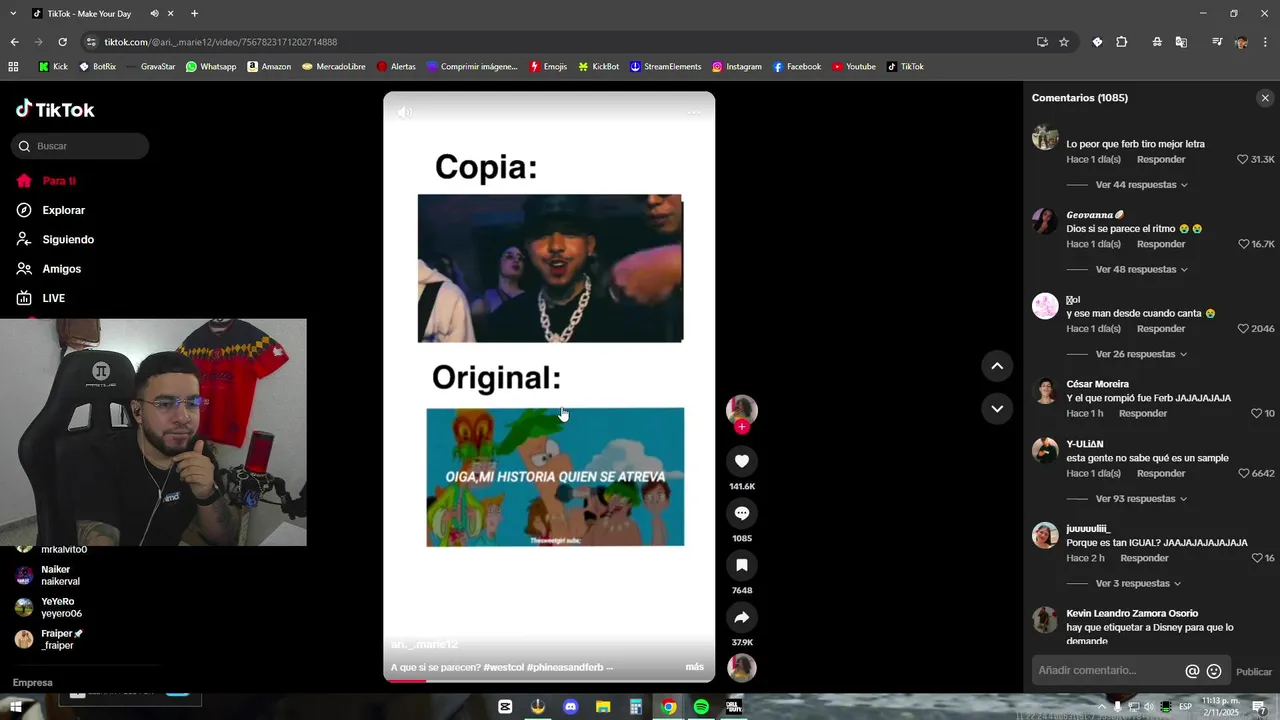Click the video progress bar
This screenshot has width=1280, height=720.
tap(549, 680)
